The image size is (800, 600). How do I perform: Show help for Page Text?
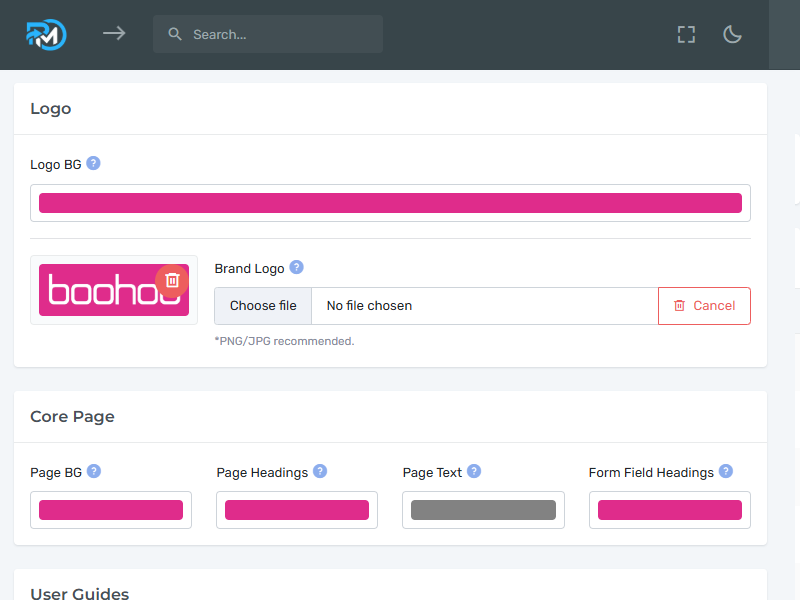(474, 472)
